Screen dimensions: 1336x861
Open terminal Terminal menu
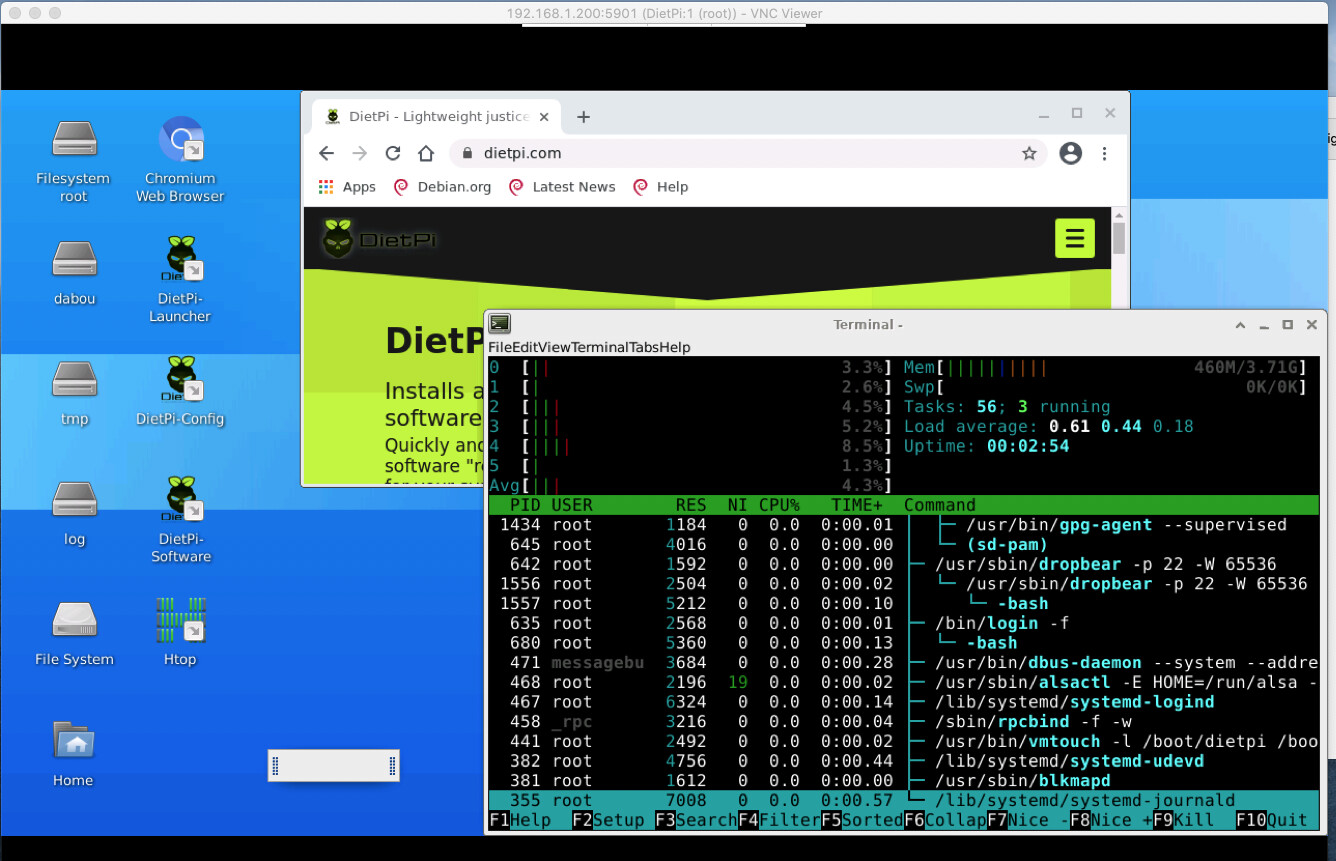coord(599,347)
